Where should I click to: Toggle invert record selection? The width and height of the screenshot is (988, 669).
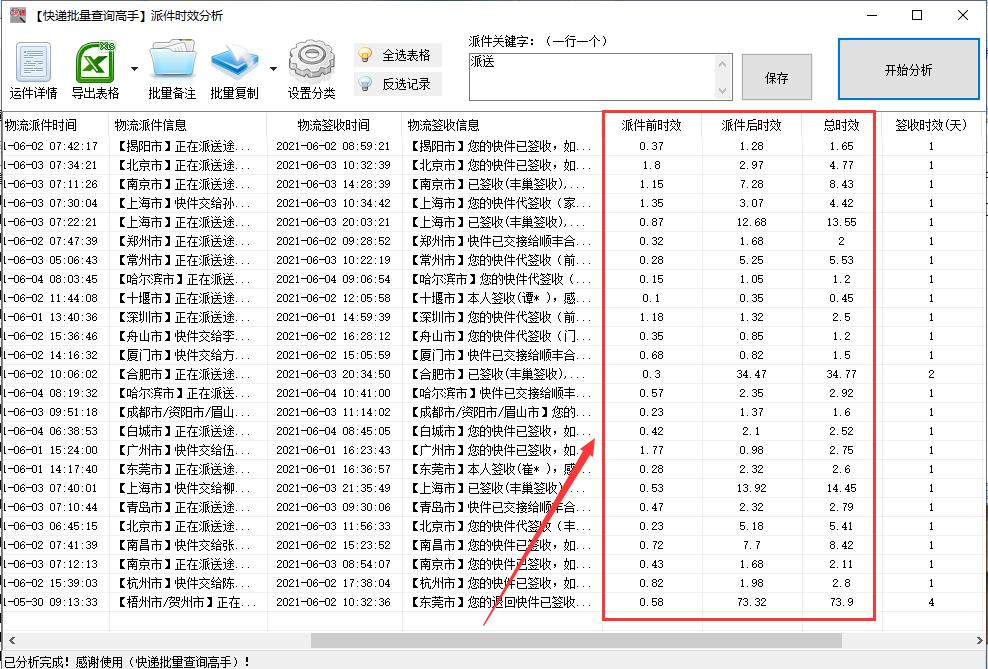398,84
